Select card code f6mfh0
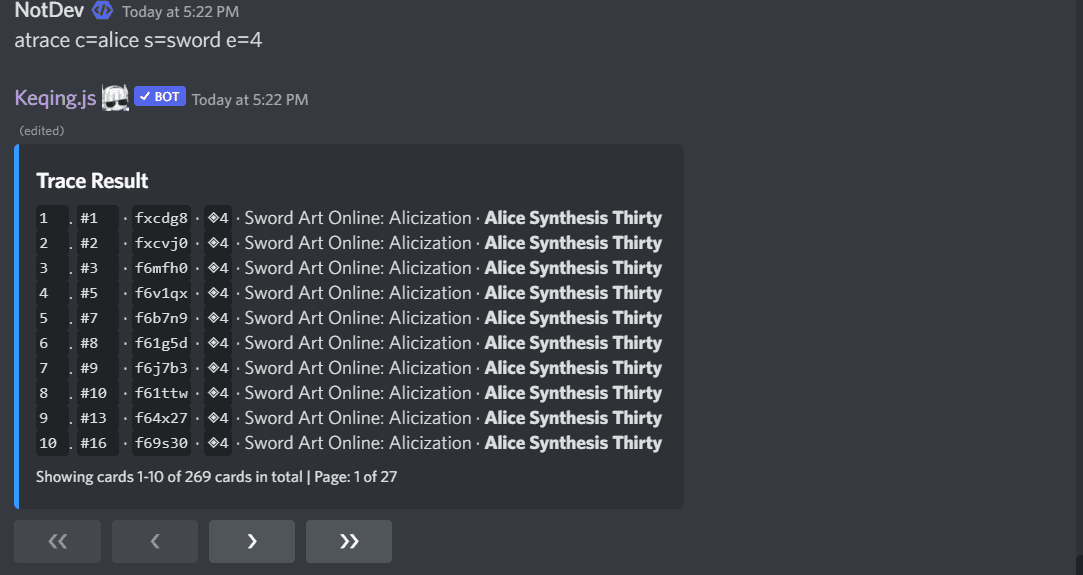 coord(161,268)
